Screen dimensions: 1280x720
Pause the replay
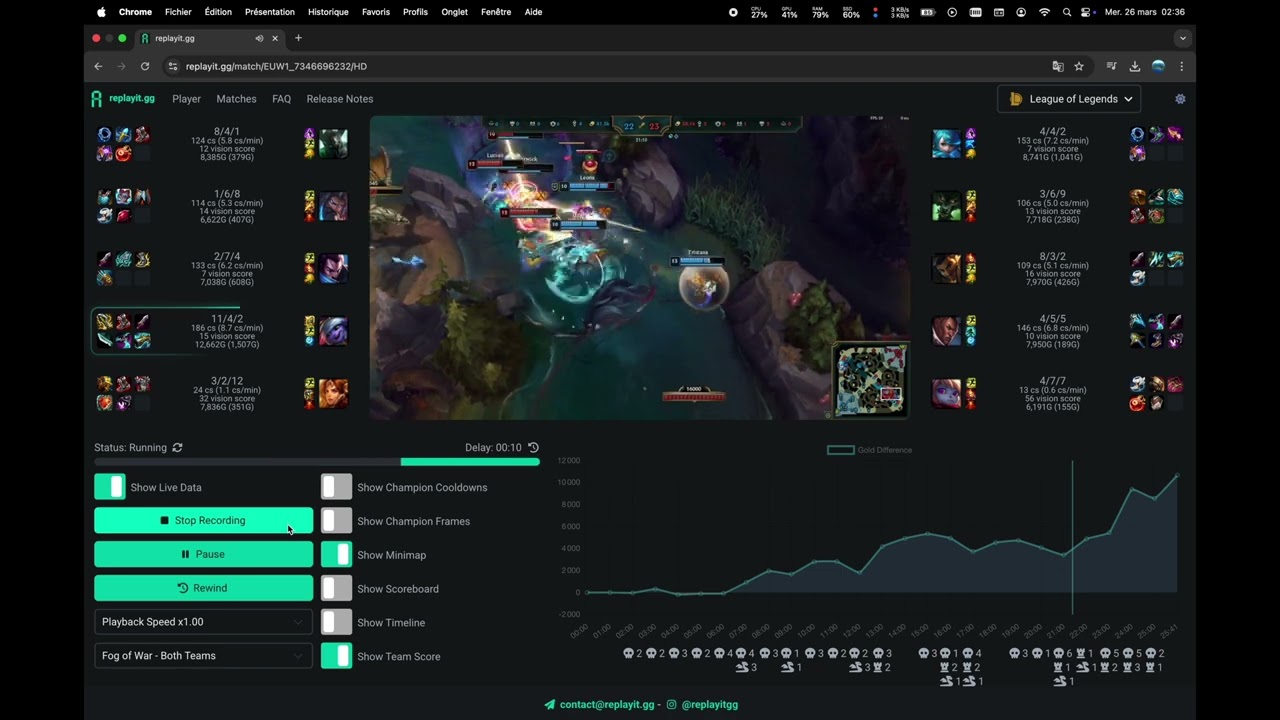(x=203, y=554)
